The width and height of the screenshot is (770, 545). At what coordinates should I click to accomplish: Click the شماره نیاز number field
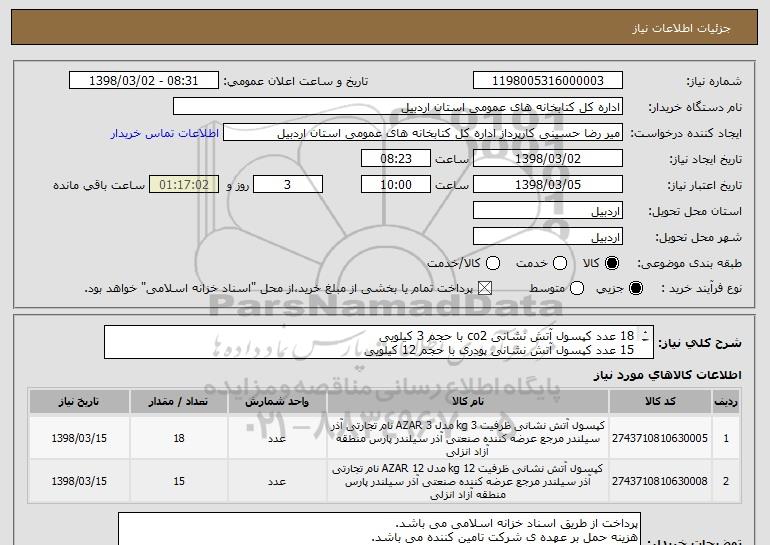click(x=548, y=81)
